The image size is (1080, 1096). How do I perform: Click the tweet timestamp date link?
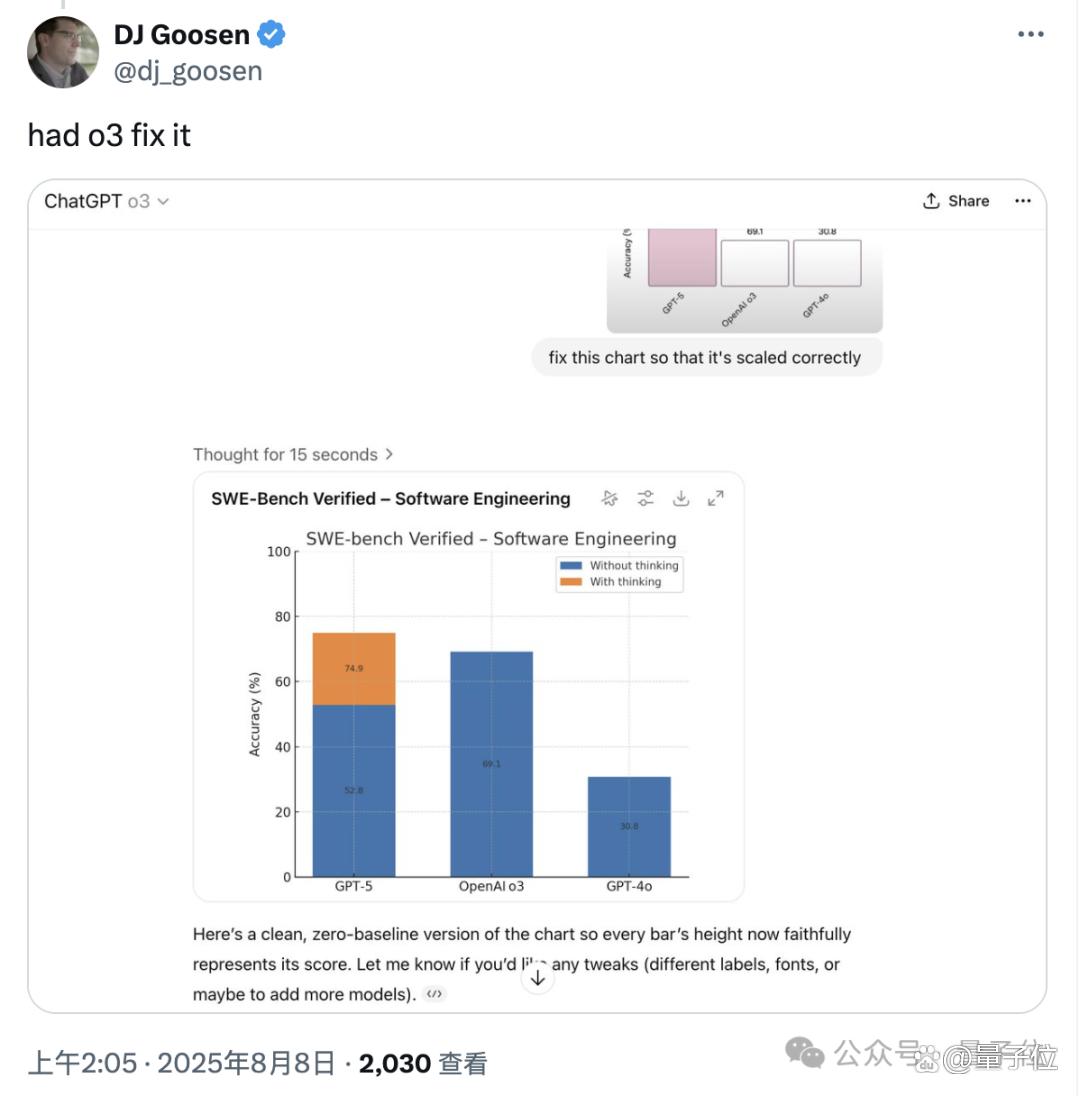click(181, 1064)
